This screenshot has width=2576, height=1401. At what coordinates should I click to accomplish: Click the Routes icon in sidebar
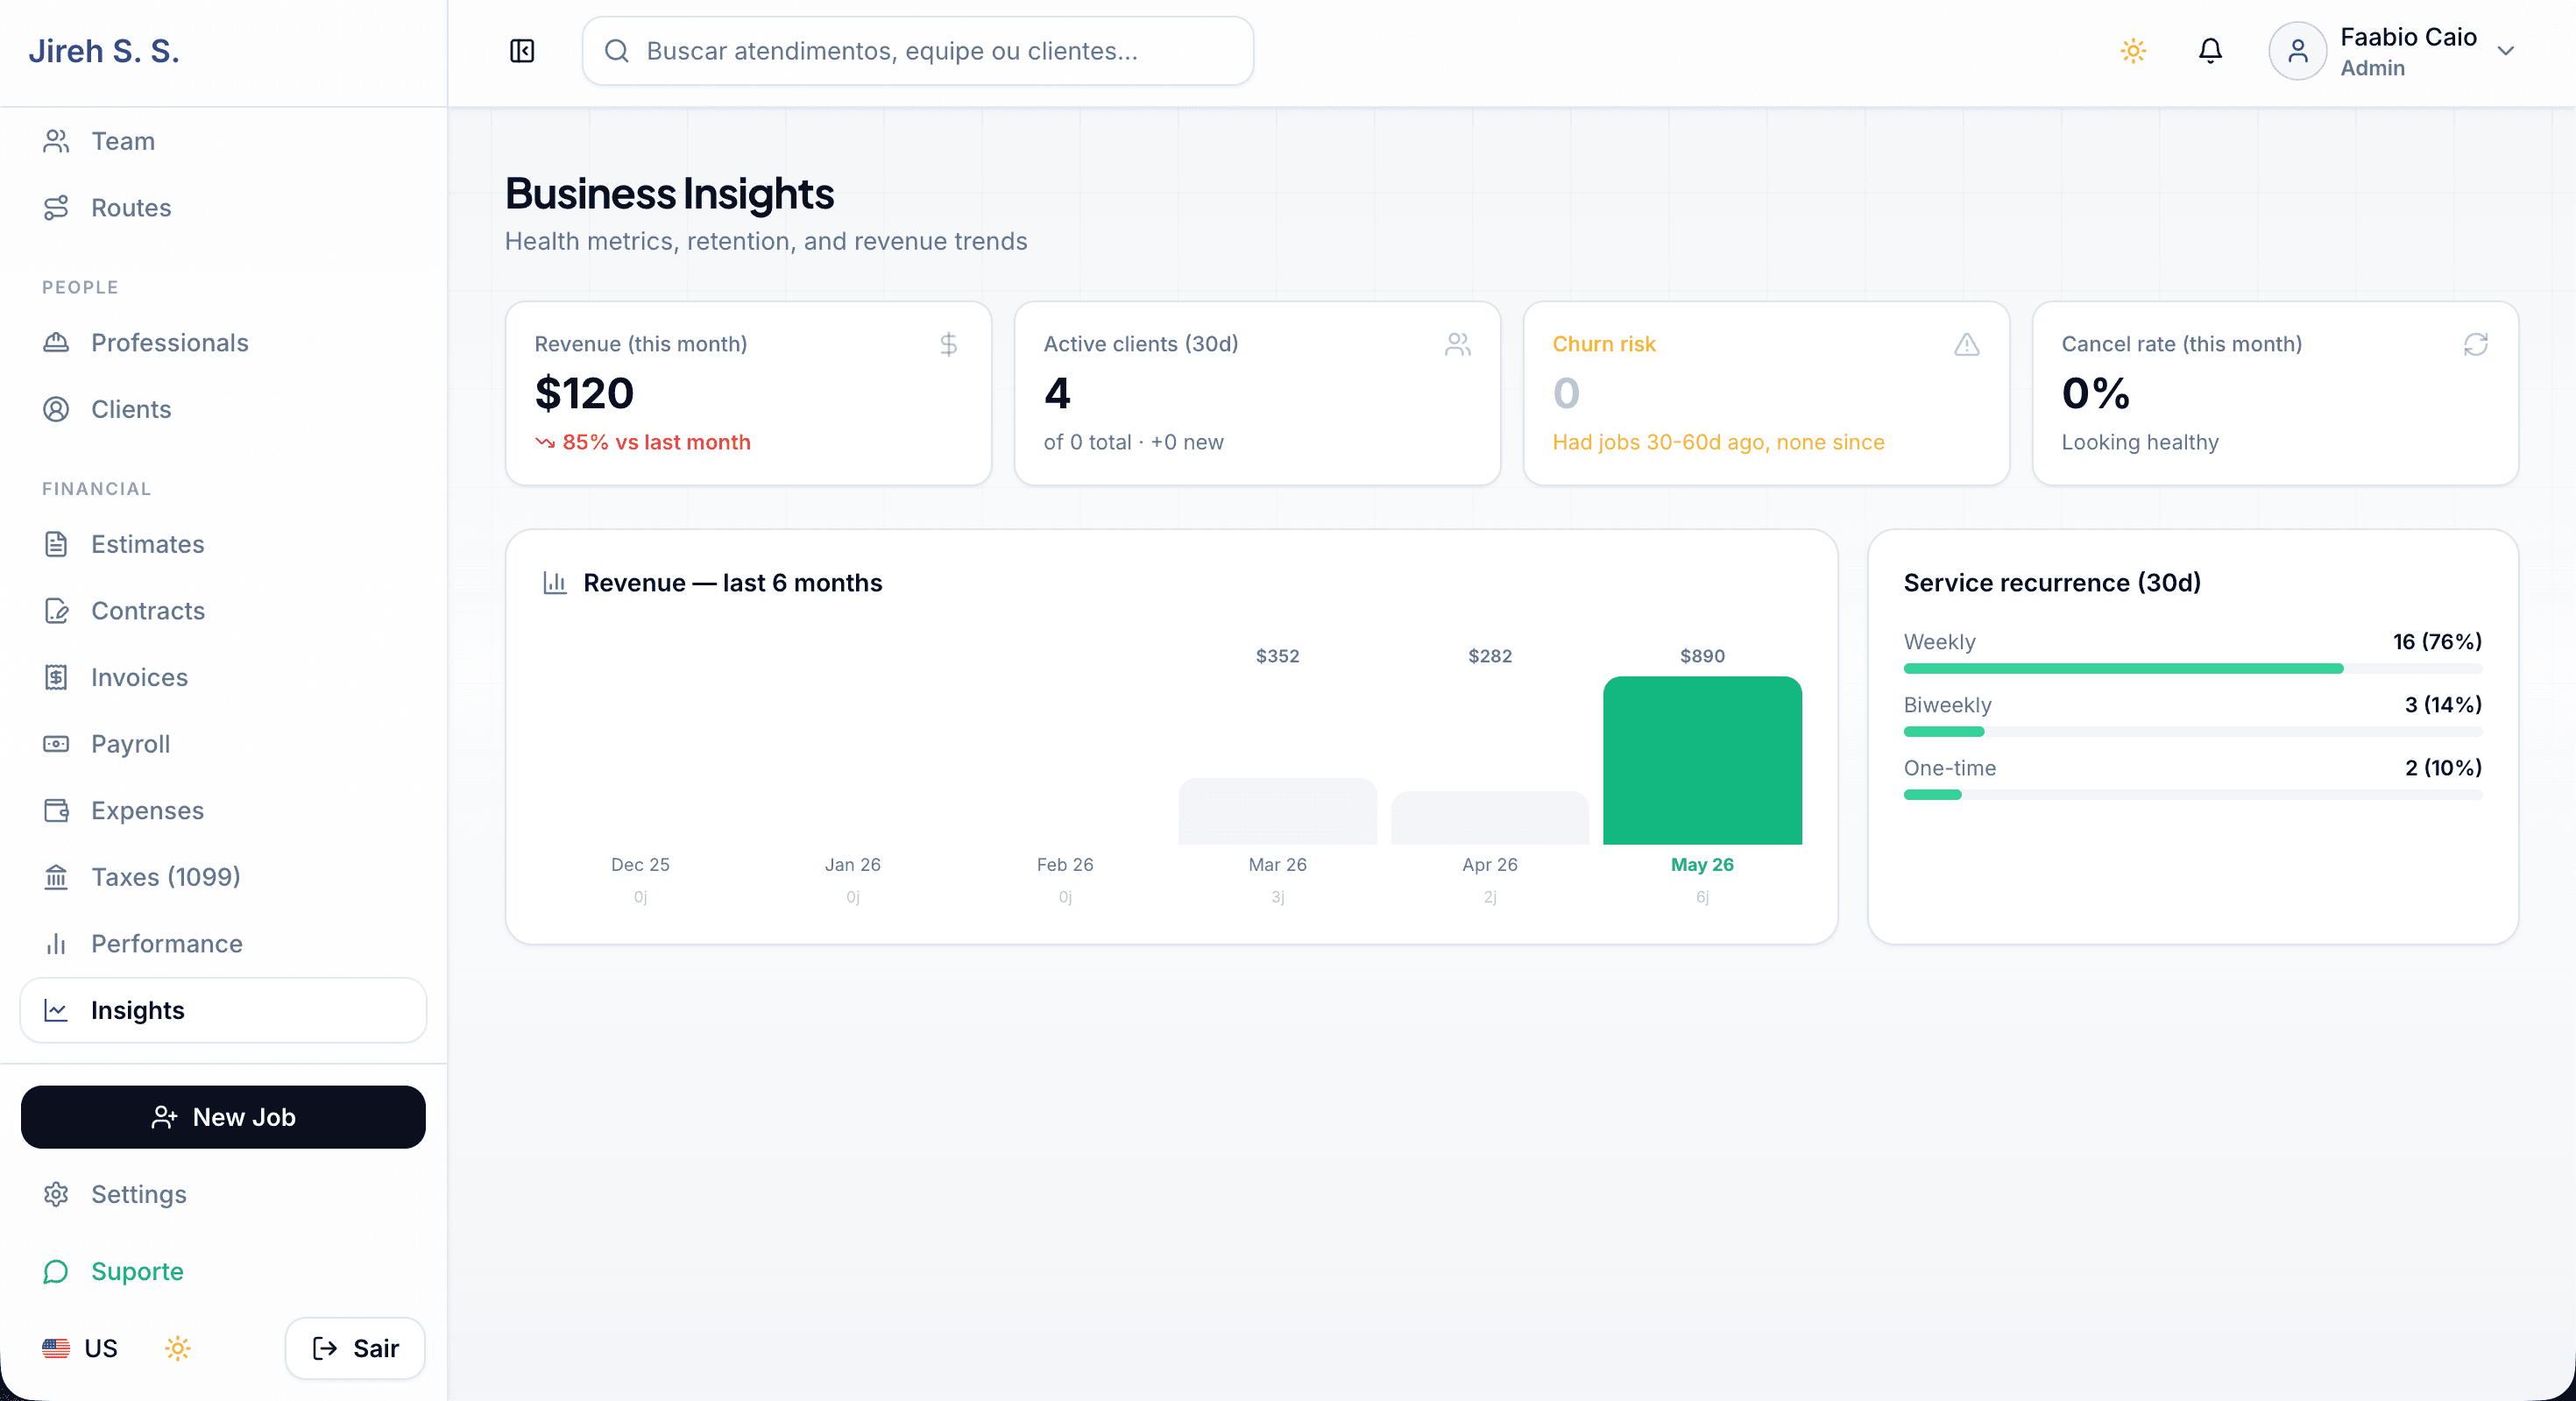(56, 208)
